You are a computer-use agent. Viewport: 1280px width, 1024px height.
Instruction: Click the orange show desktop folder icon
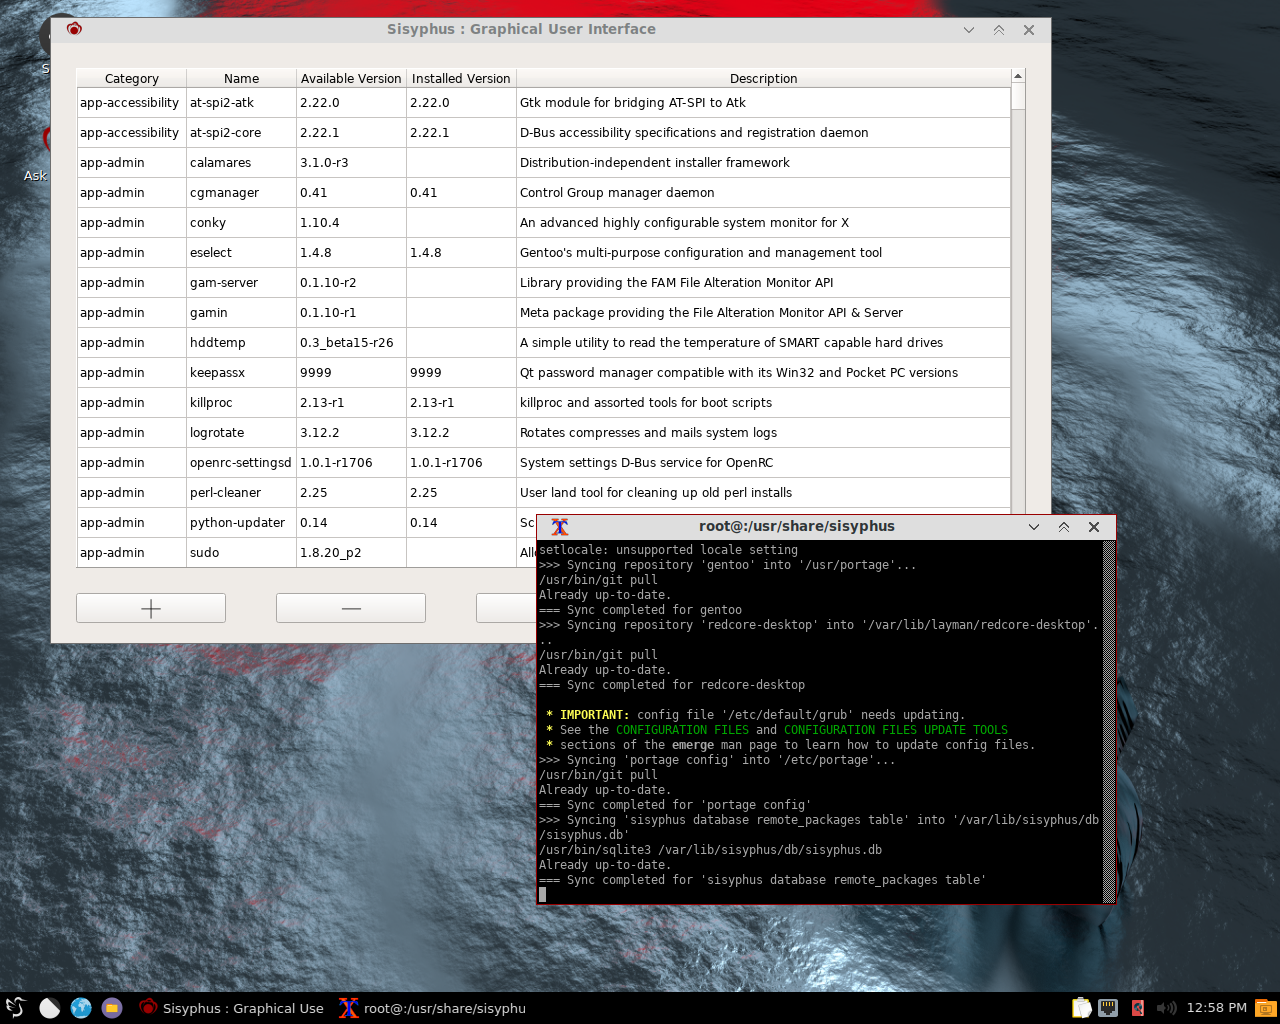[x=1265, y=1007]
